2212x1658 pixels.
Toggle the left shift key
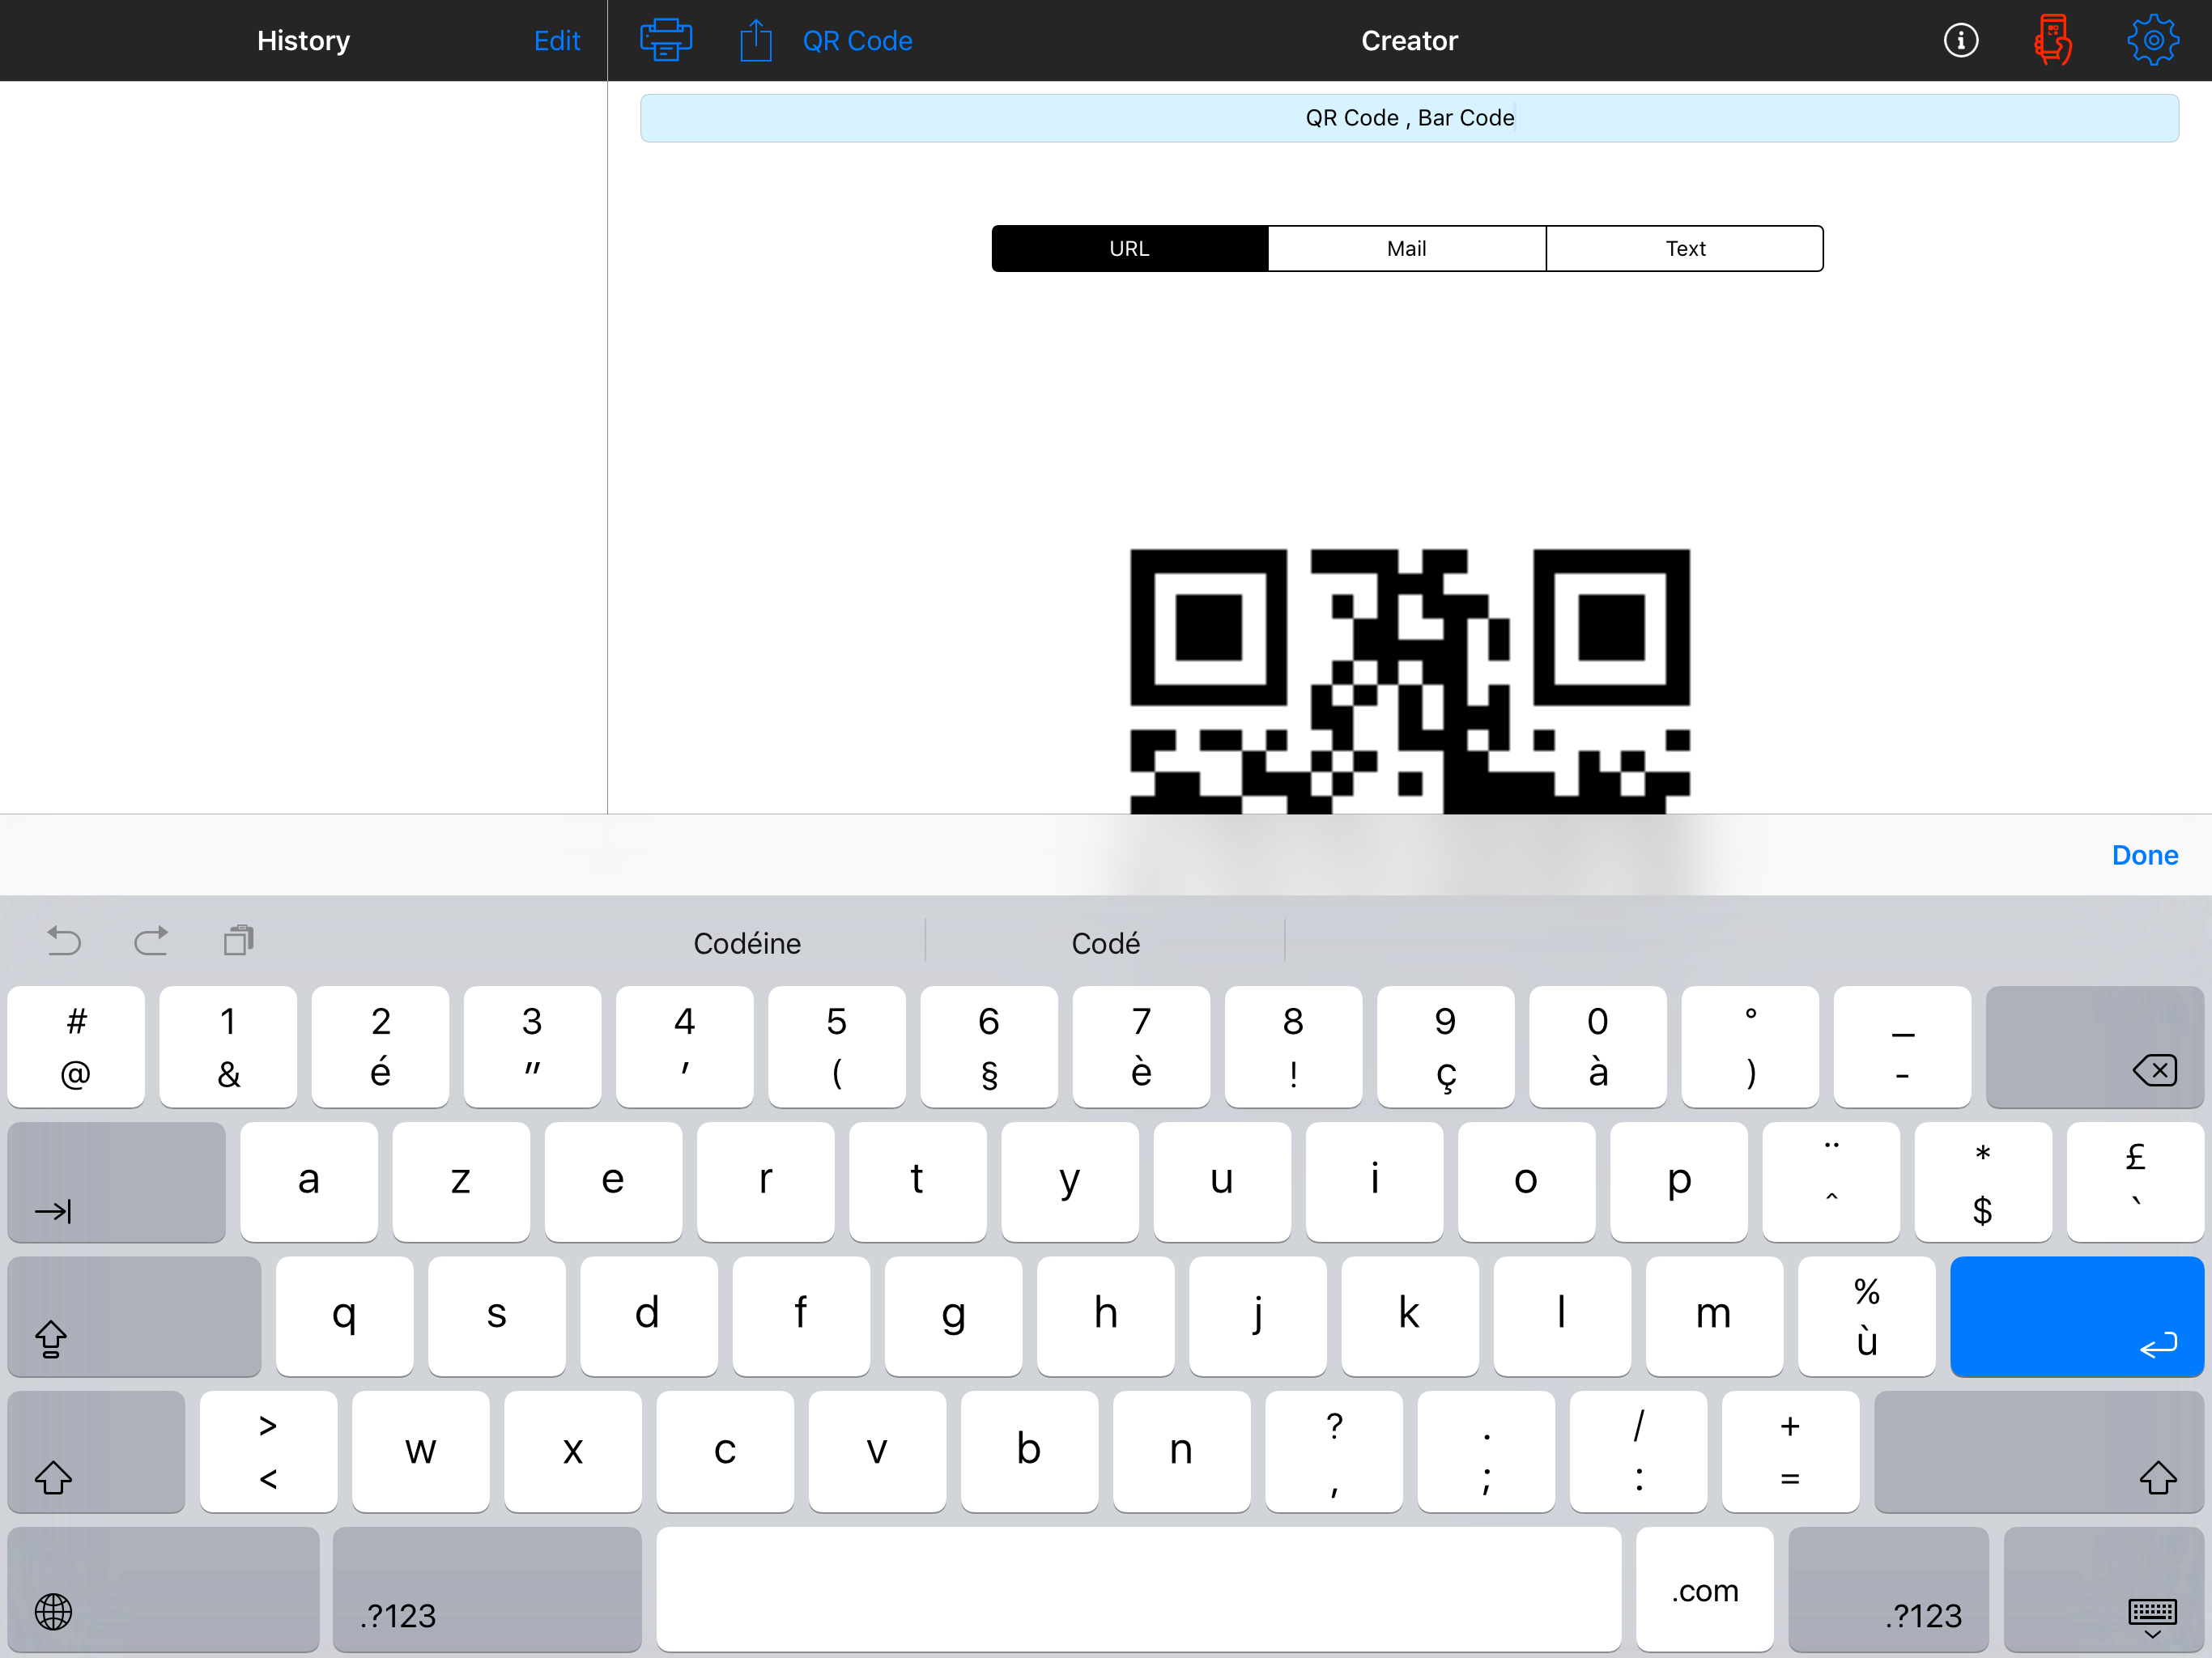96,1451
